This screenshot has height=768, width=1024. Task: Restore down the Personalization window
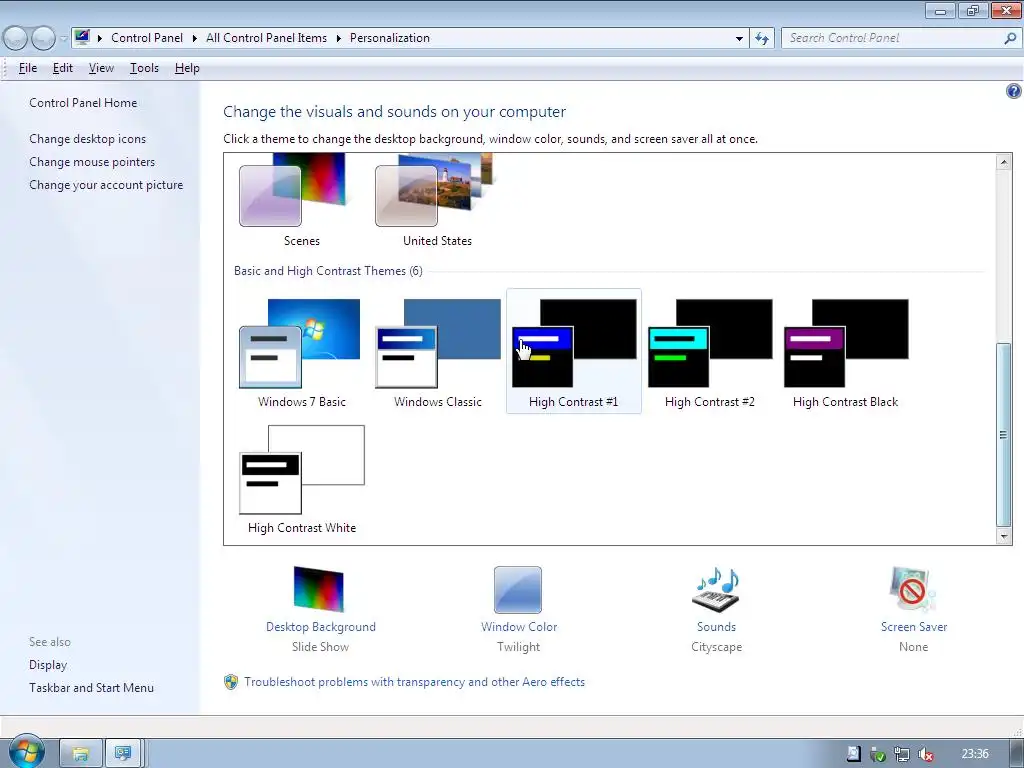click(973, 10)
